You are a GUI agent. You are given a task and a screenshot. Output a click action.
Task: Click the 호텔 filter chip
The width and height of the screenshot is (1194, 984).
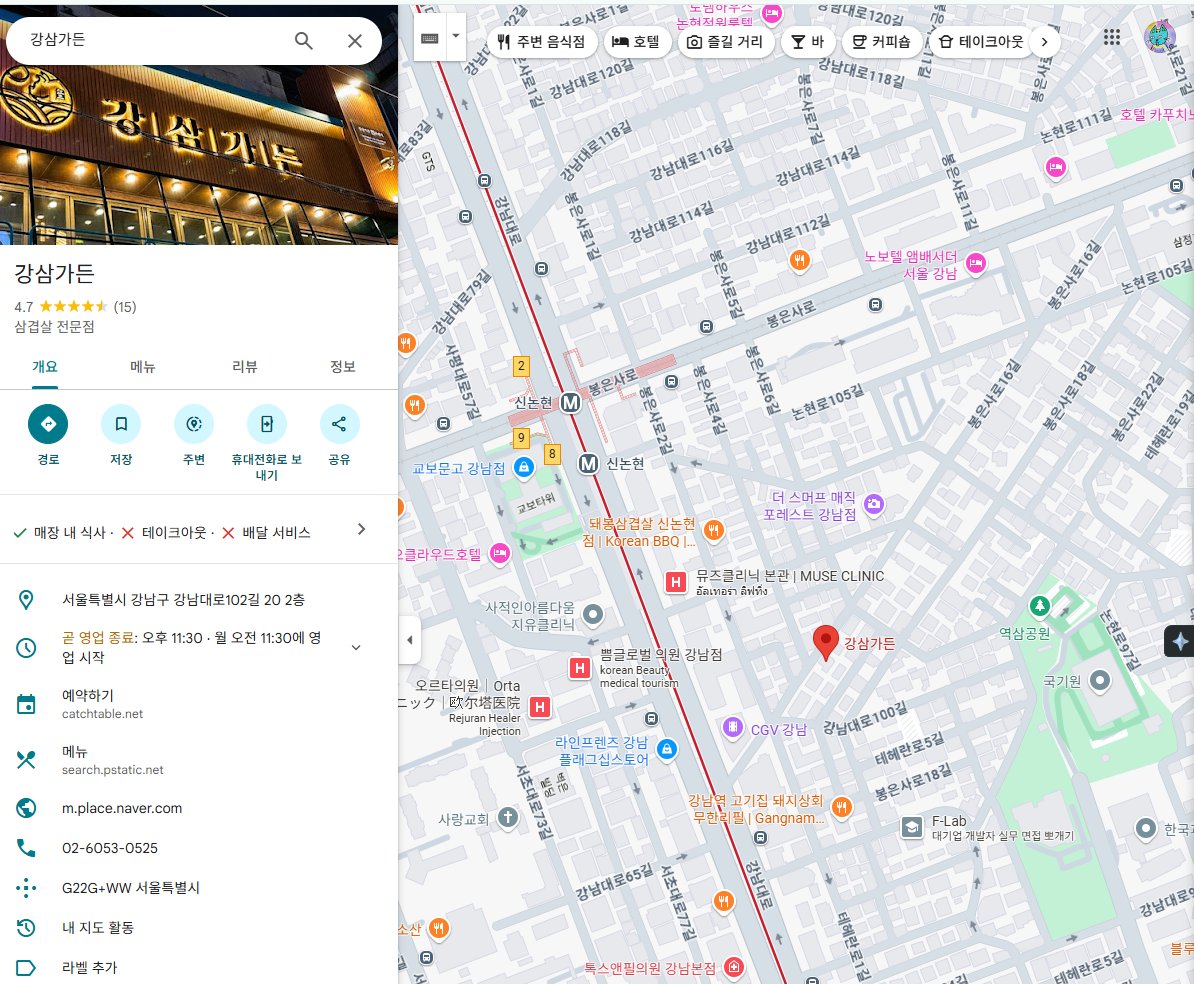637,42
